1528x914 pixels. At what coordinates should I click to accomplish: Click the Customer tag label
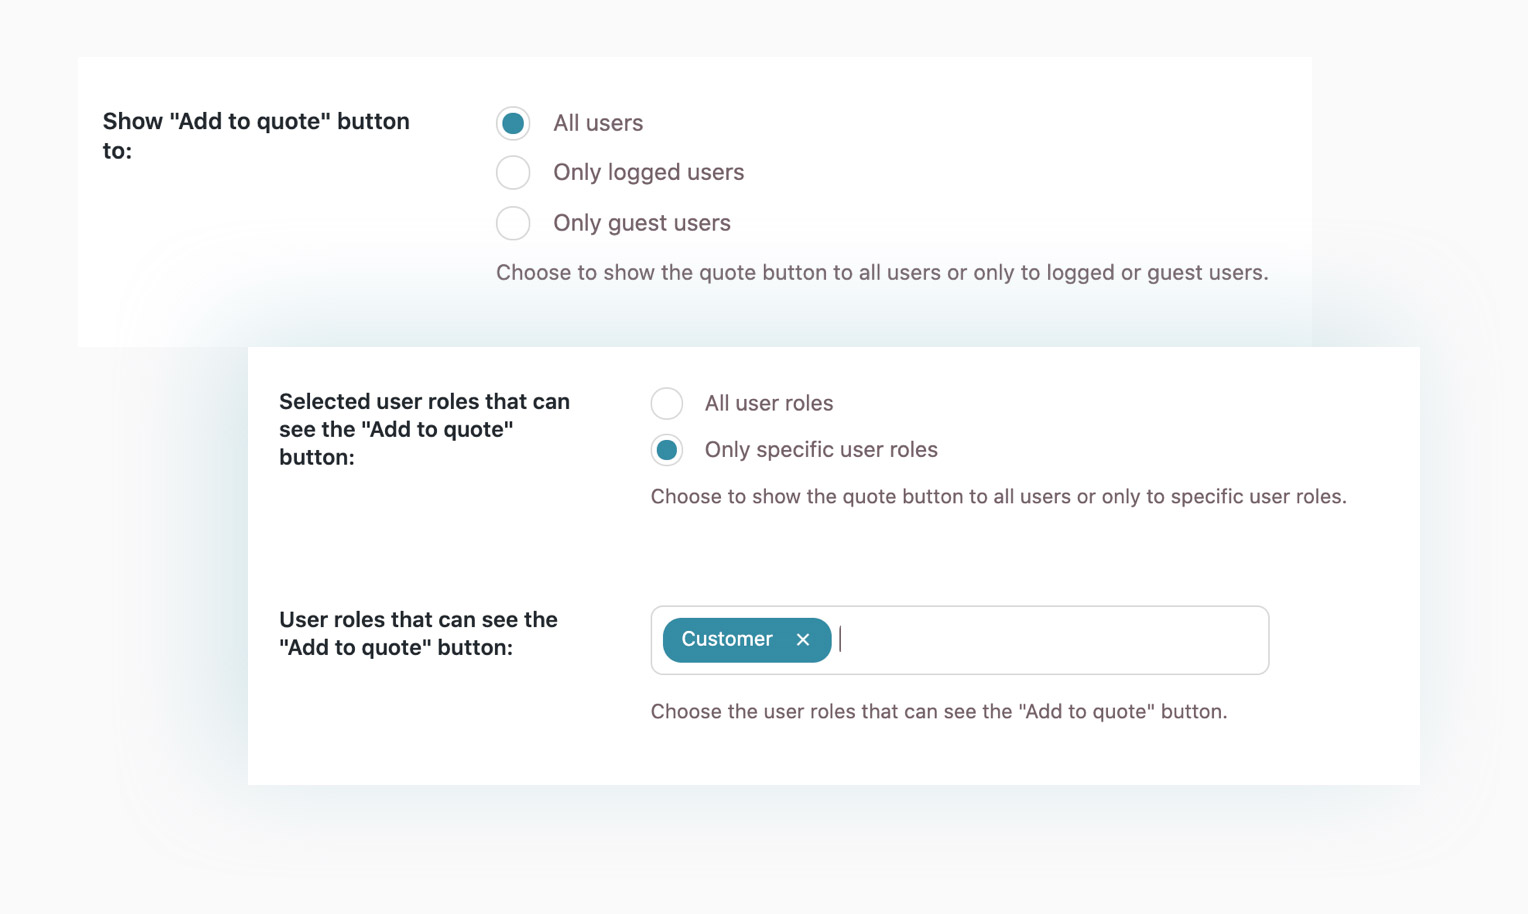[727, 639]
